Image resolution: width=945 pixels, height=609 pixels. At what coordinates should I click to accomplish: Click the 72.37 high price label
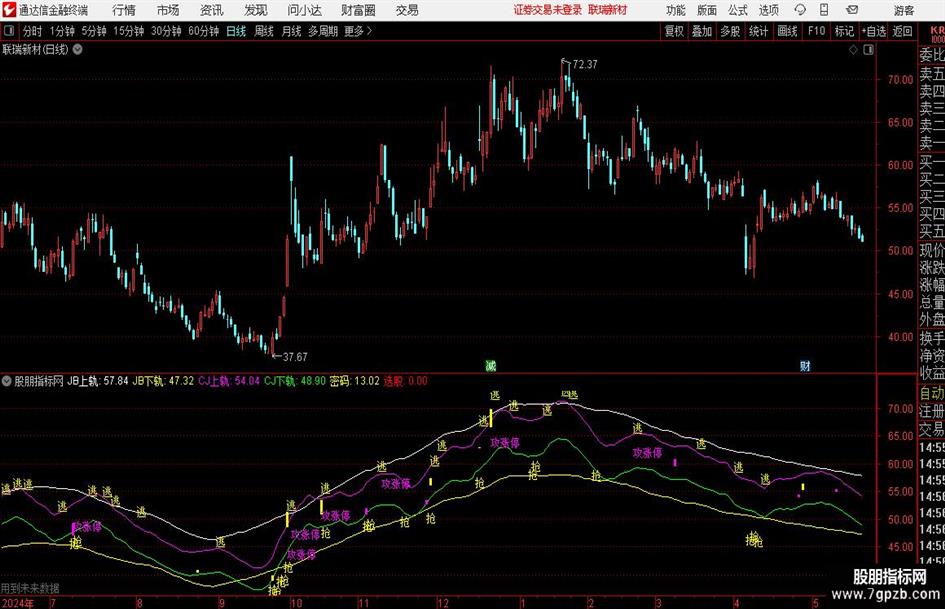point(585,65)
